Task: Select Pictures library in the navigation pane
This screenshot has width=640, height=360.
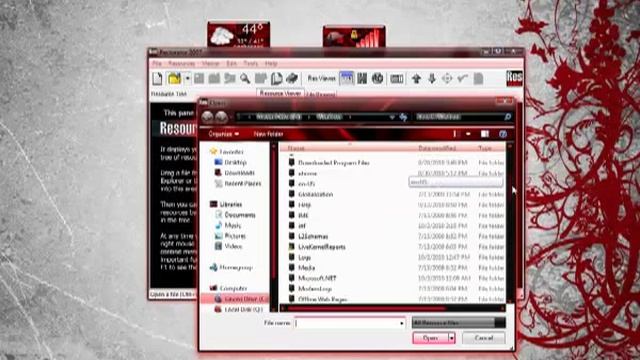Action: click(x=235, y=236)
